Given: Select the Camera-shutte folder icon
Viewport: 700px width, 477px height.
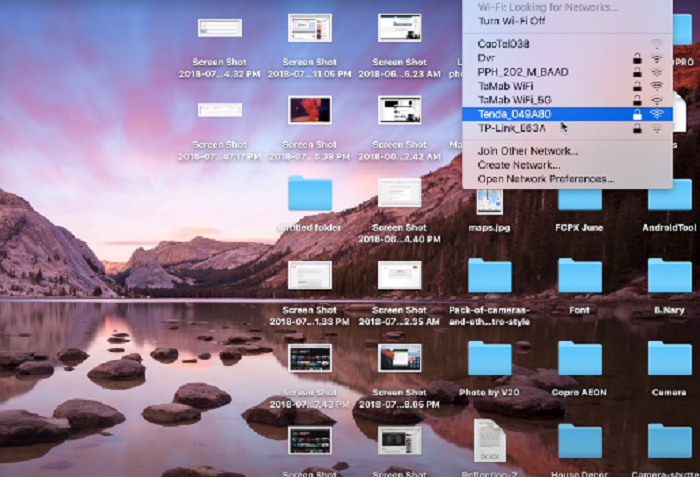Looking at the screenshot, I should coord(670,440).
